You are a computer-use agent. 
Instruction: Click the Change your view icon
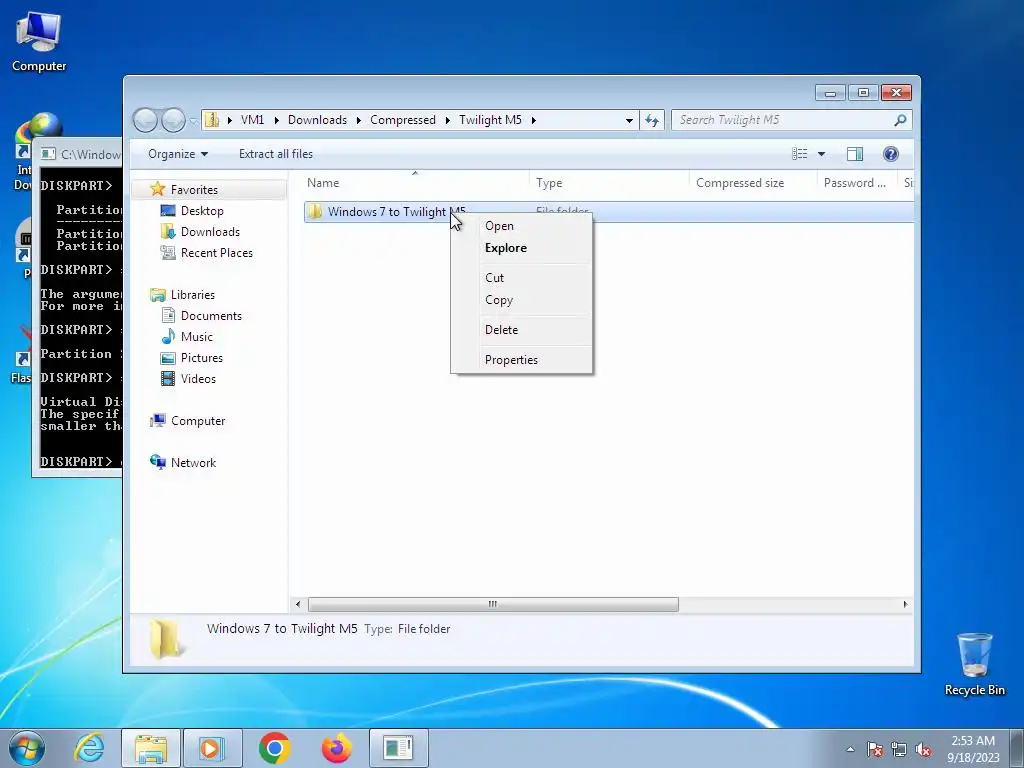coord(800,154)
